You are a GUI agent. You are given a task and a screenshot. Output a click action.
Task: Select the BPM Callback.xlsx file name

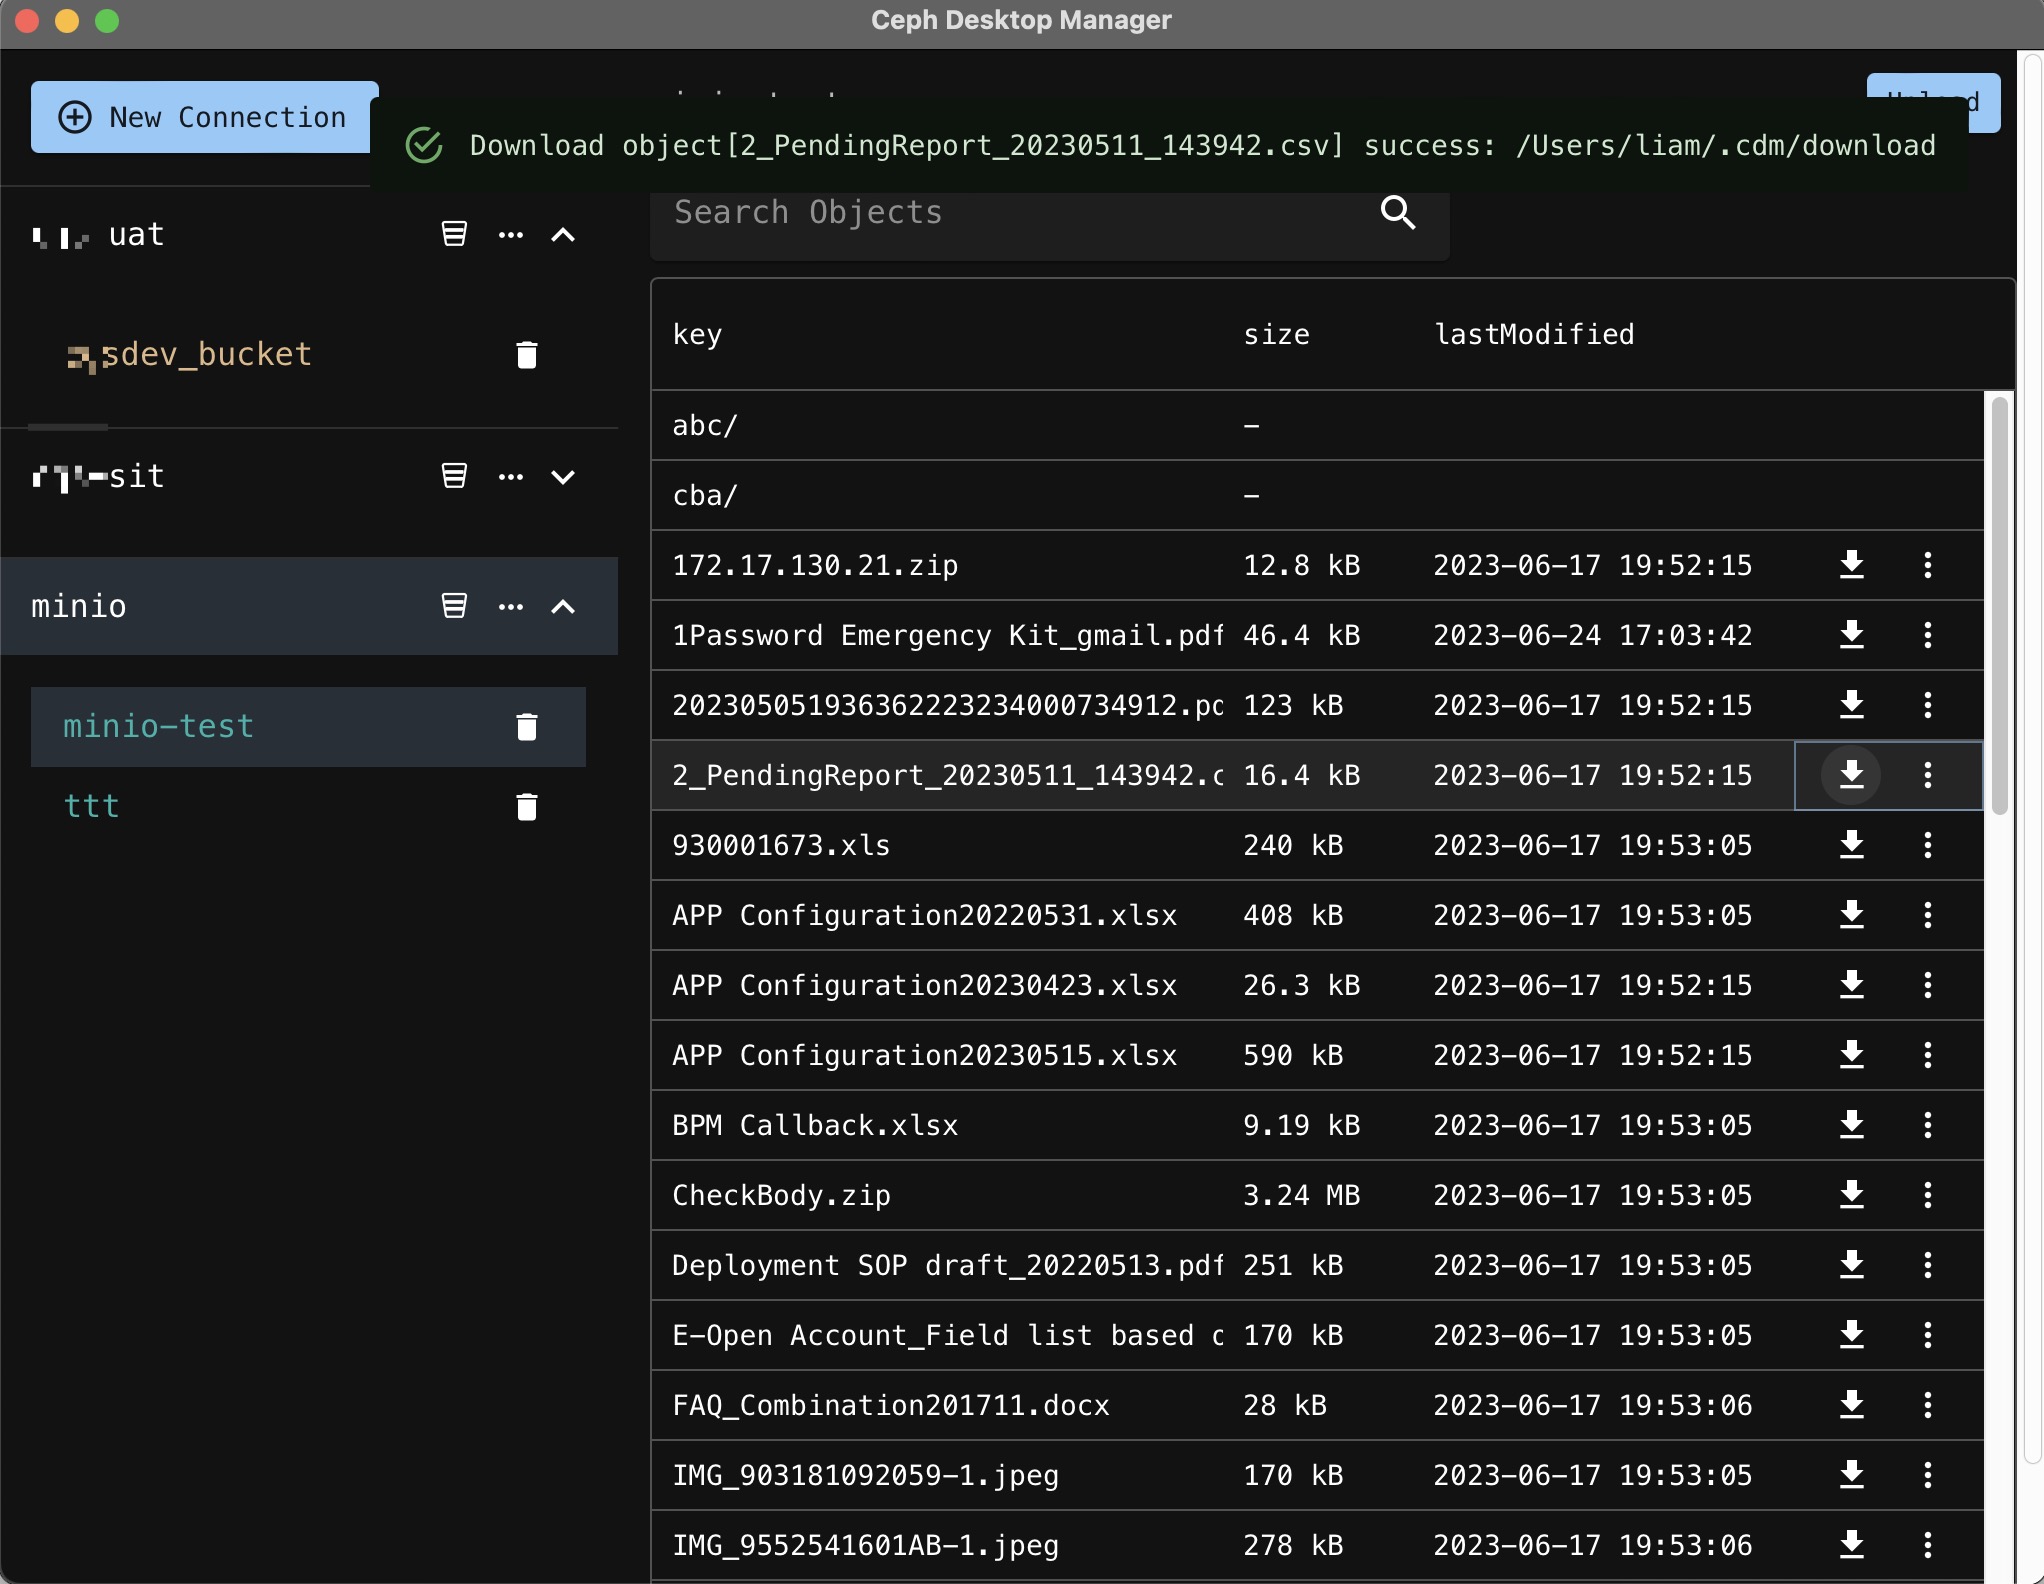click(815, 1125)
